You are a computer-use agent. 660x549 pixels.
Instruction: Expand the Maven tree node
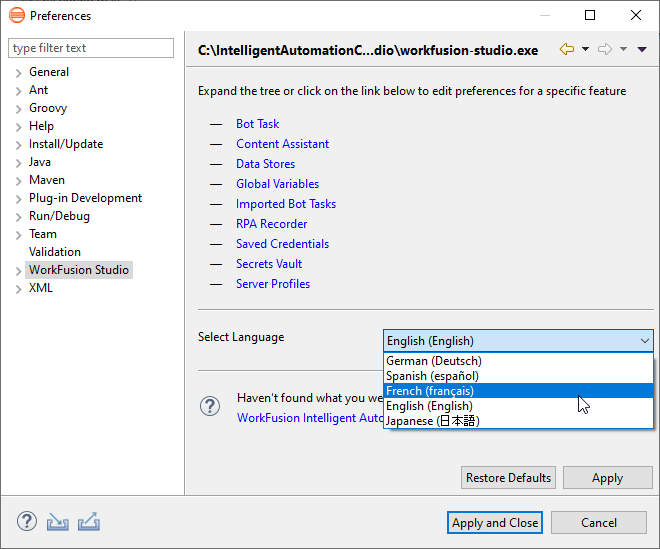click(x=18, y=181)
